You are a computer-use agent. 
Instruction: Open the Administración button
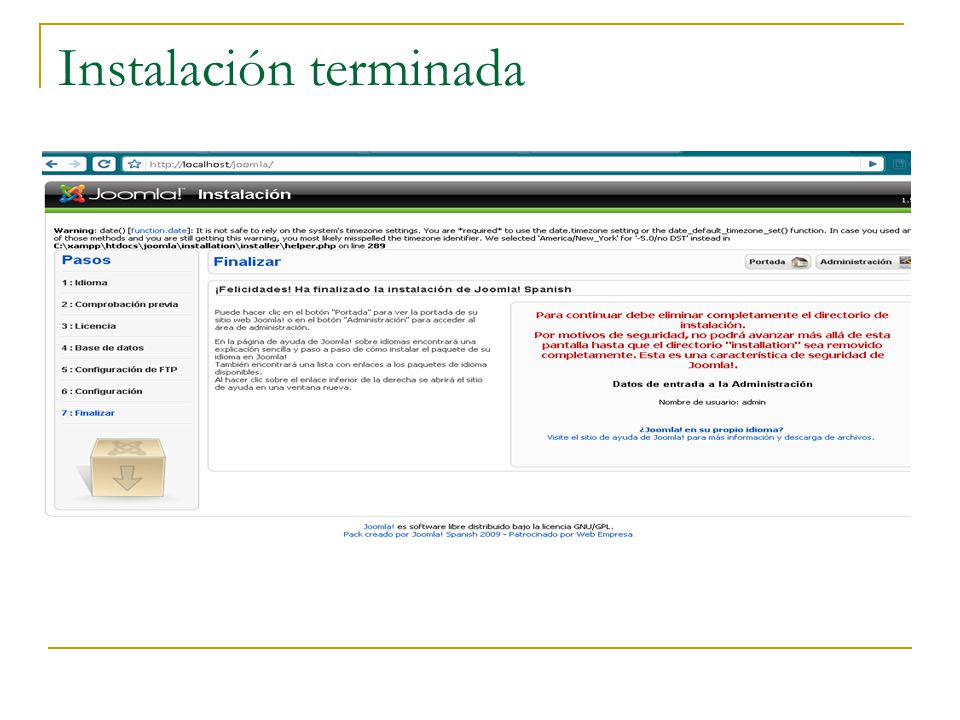coord(864,262)
